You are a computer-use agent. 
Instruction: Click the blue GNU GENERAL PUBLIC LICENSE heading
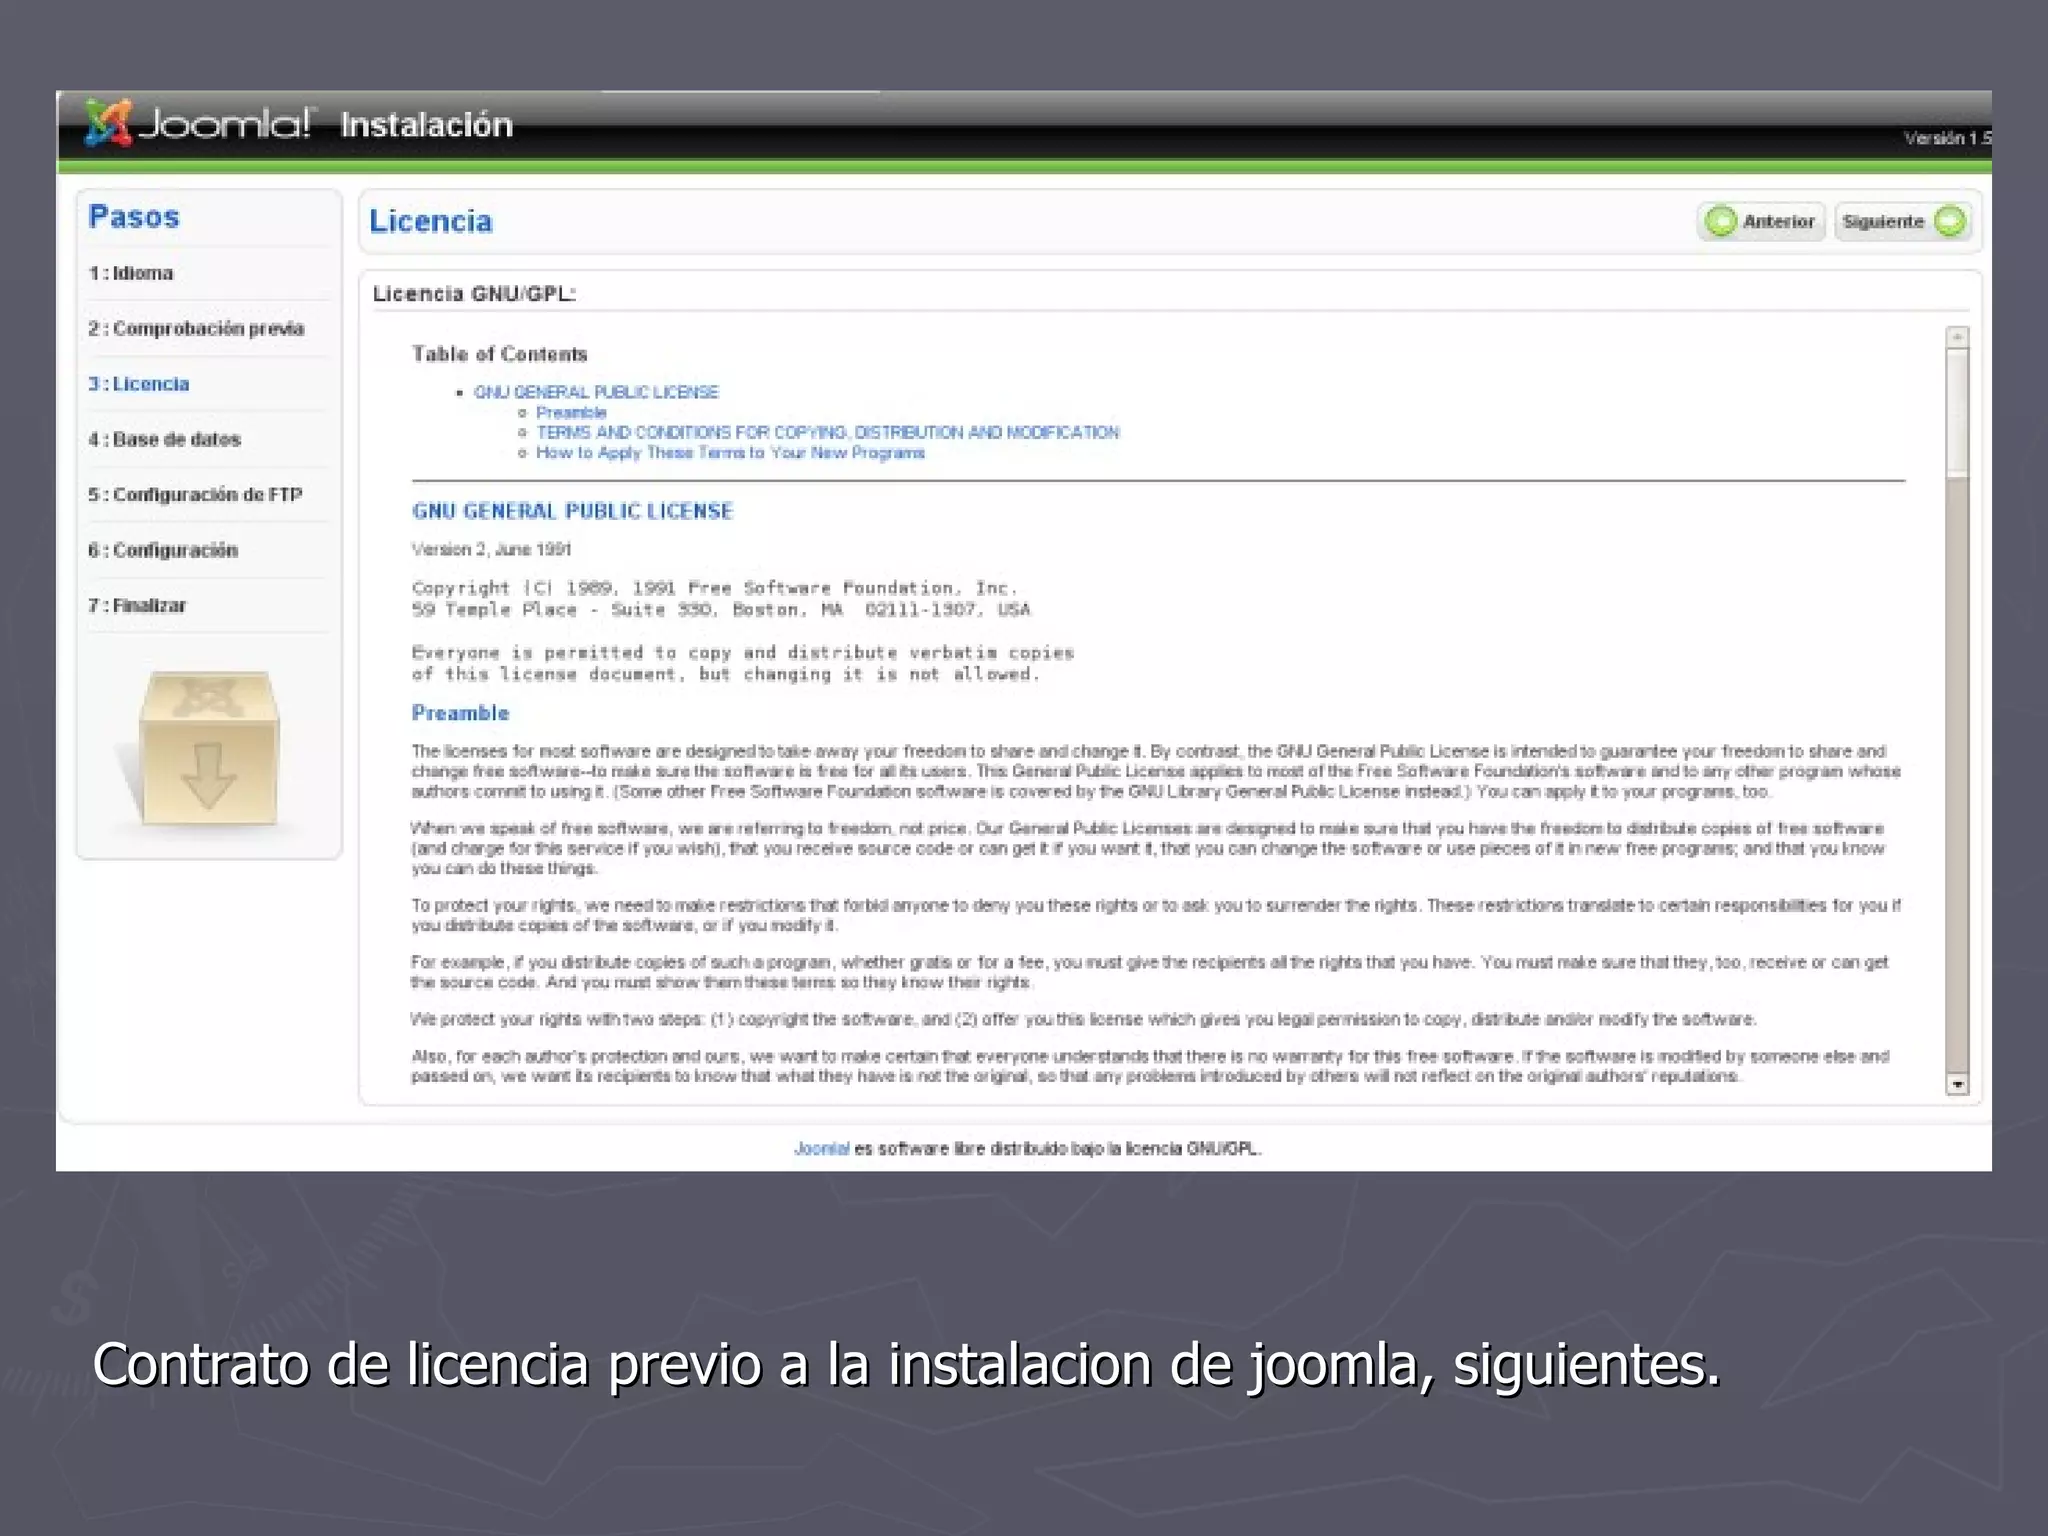tap(572, 511)
